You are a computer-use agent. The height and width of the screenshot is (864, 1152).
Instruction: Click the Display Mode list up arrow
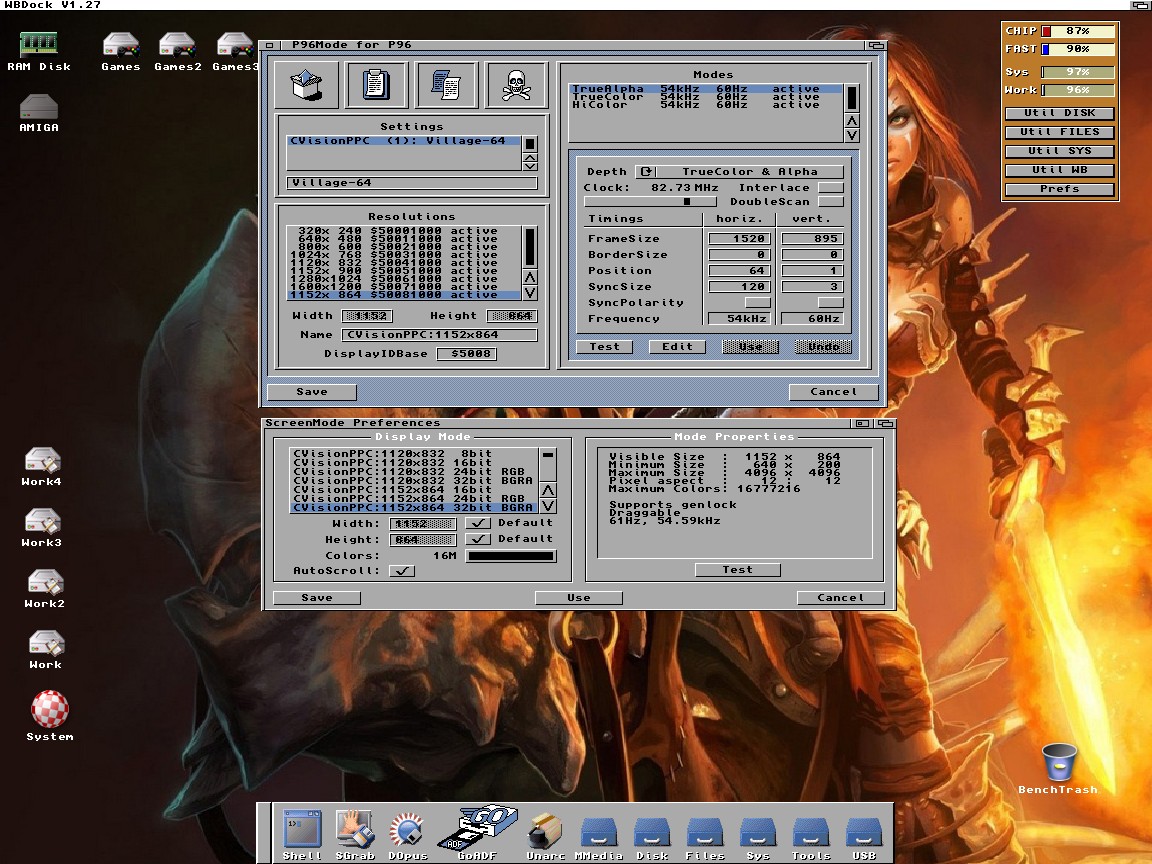point(548,490)
